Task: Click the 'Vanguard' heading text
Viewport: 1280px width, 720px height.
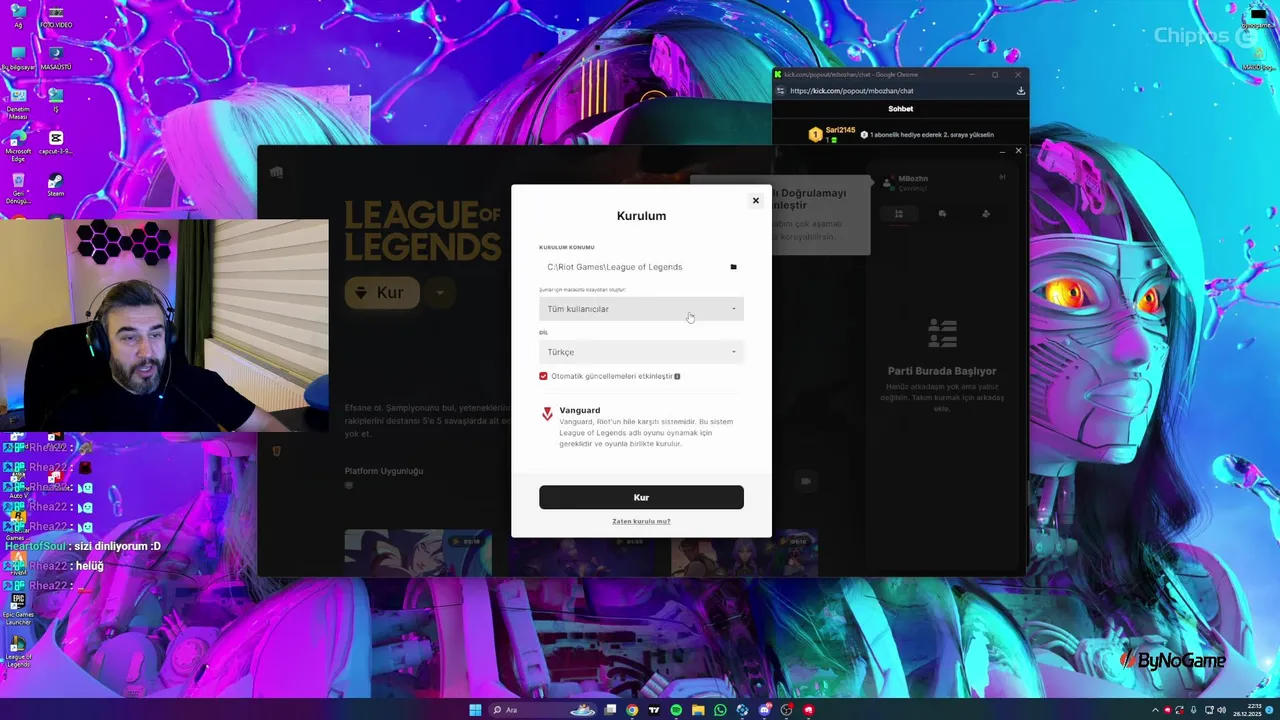Action: coord(580,410)
